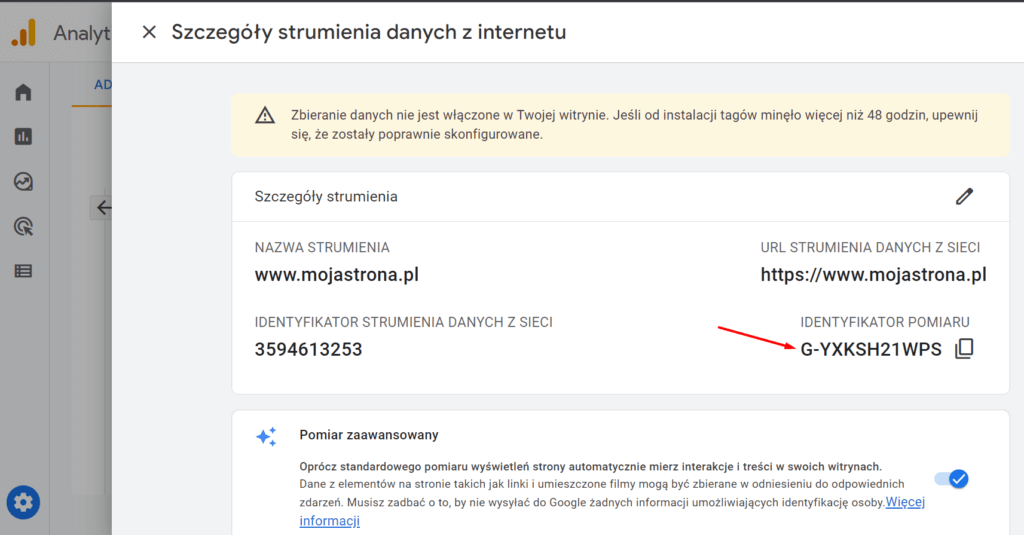Click 'NAZWA STRUMIENIA' label
This screenshot has width=1024, height=535.
coord(322,248)
